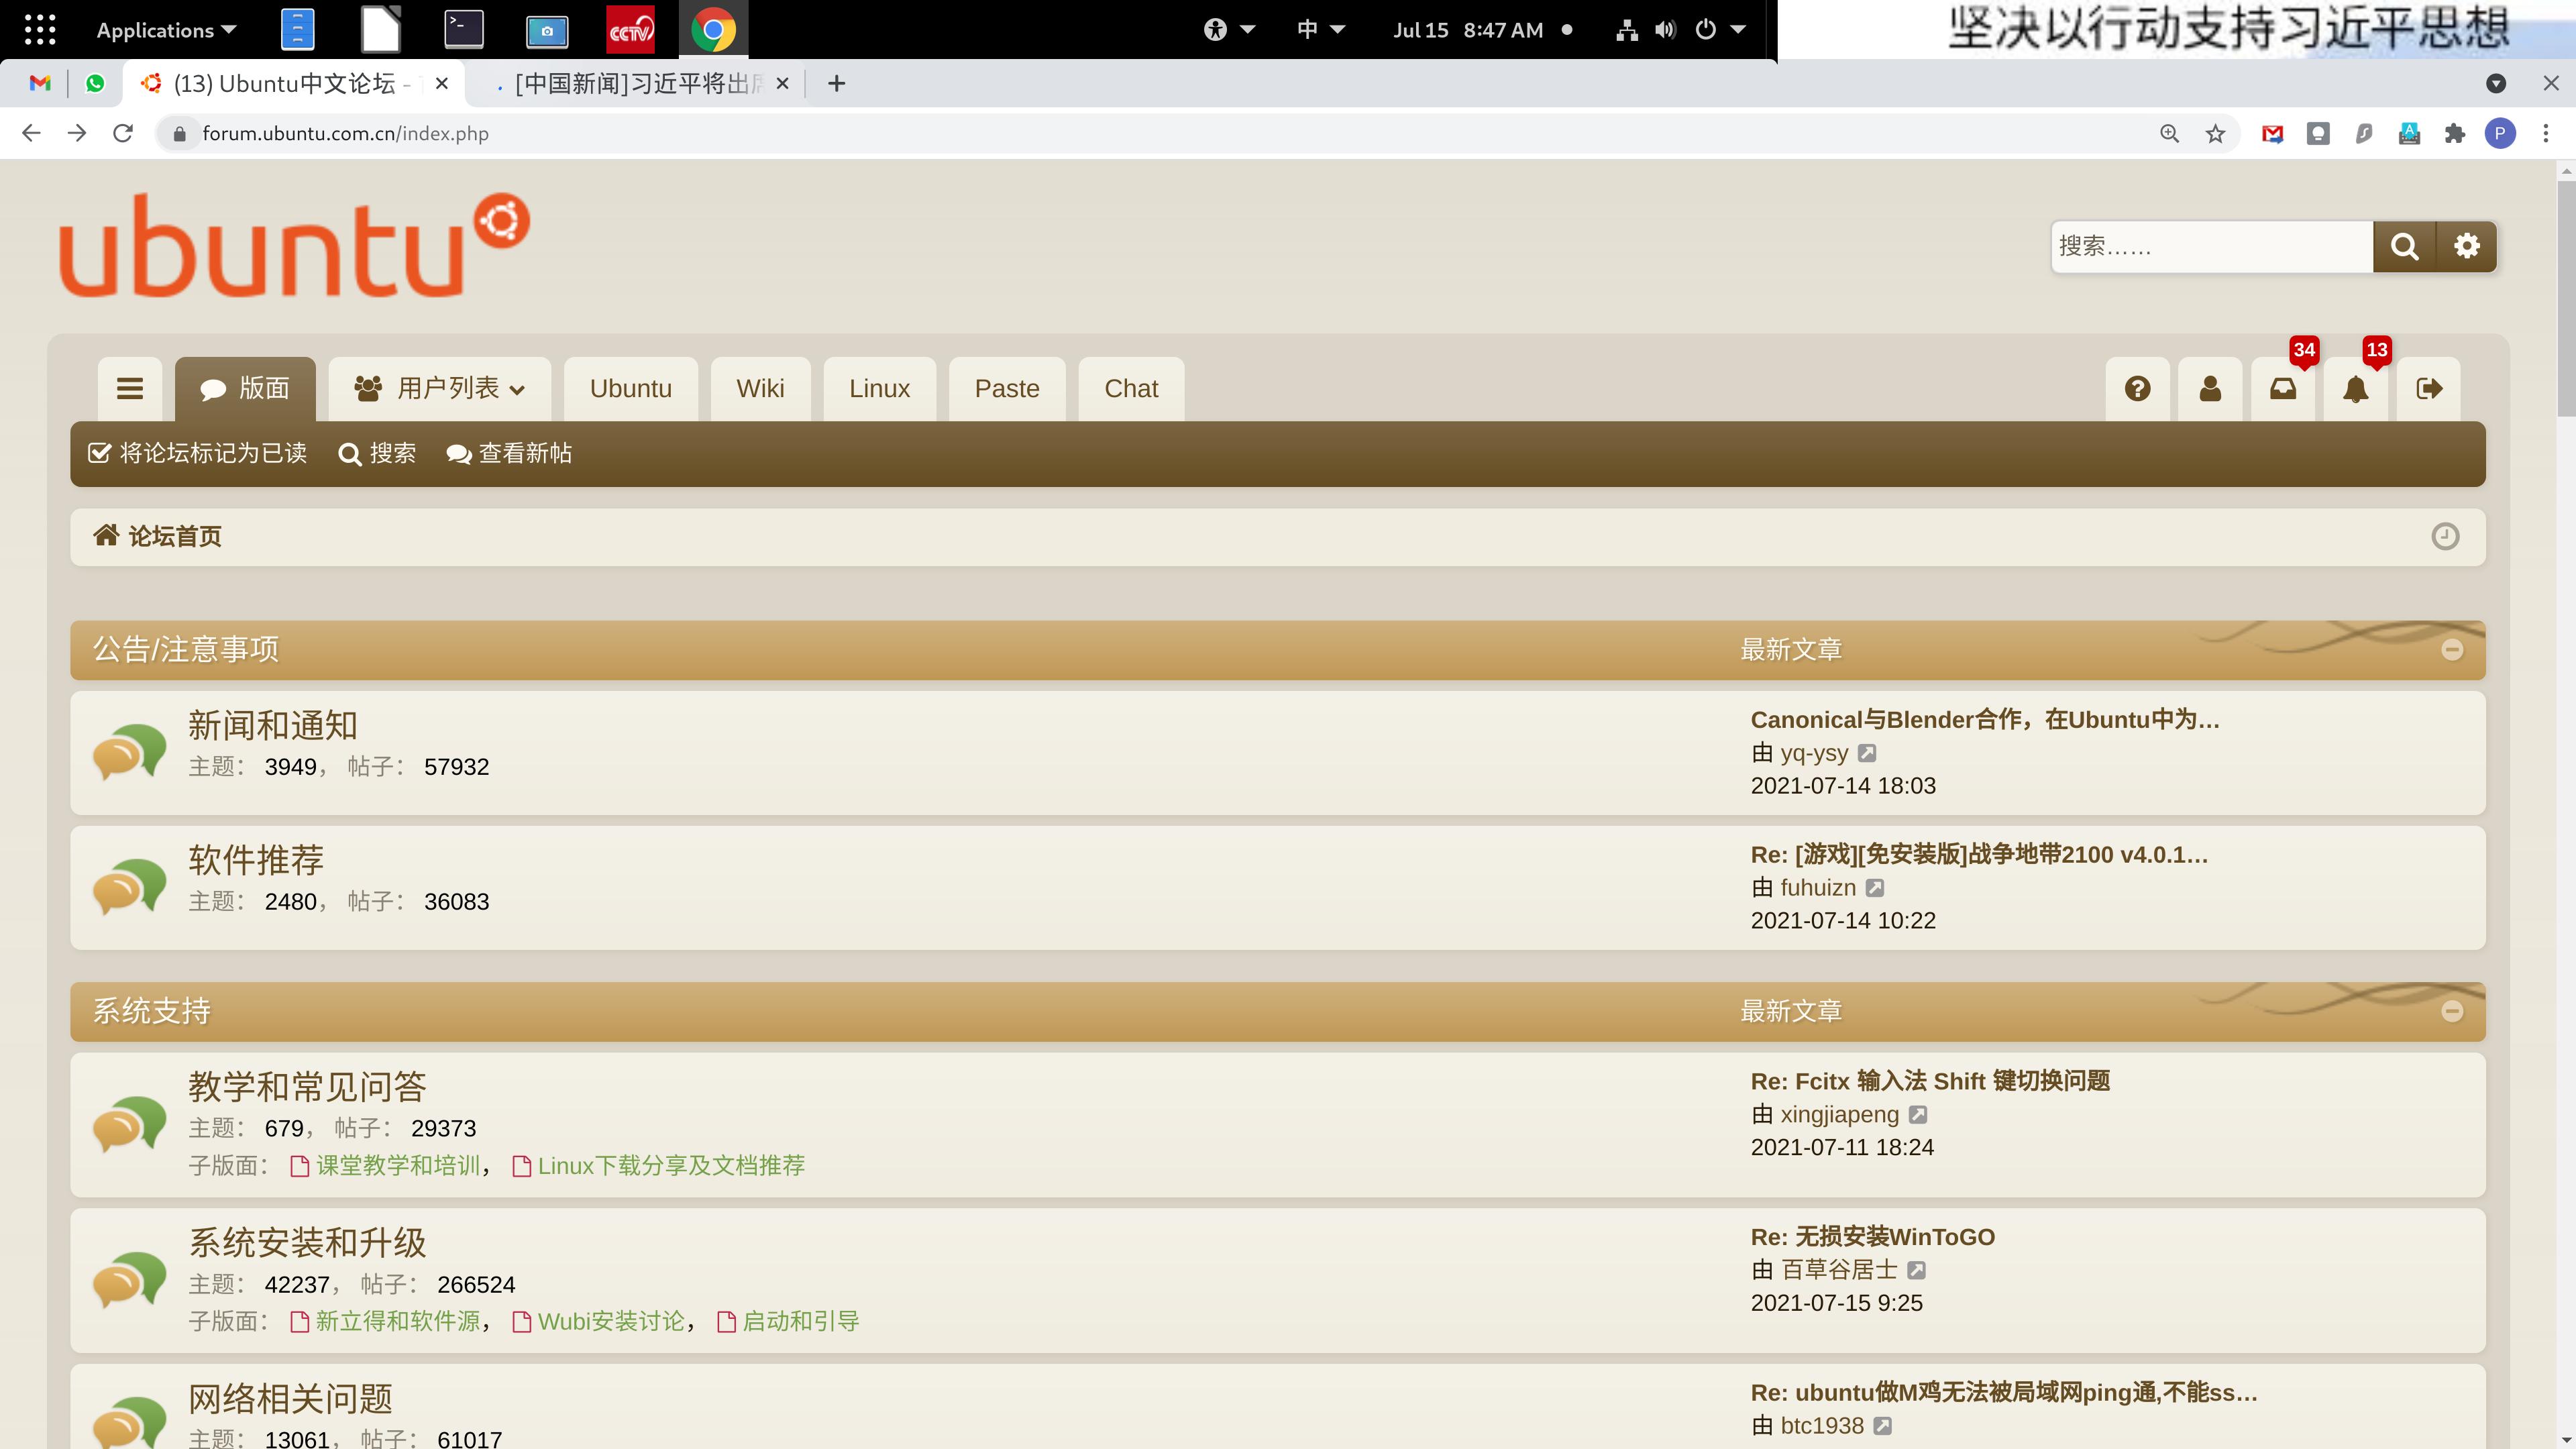
Task: Open the Linux nav tab
Action: tap(880, 389)
